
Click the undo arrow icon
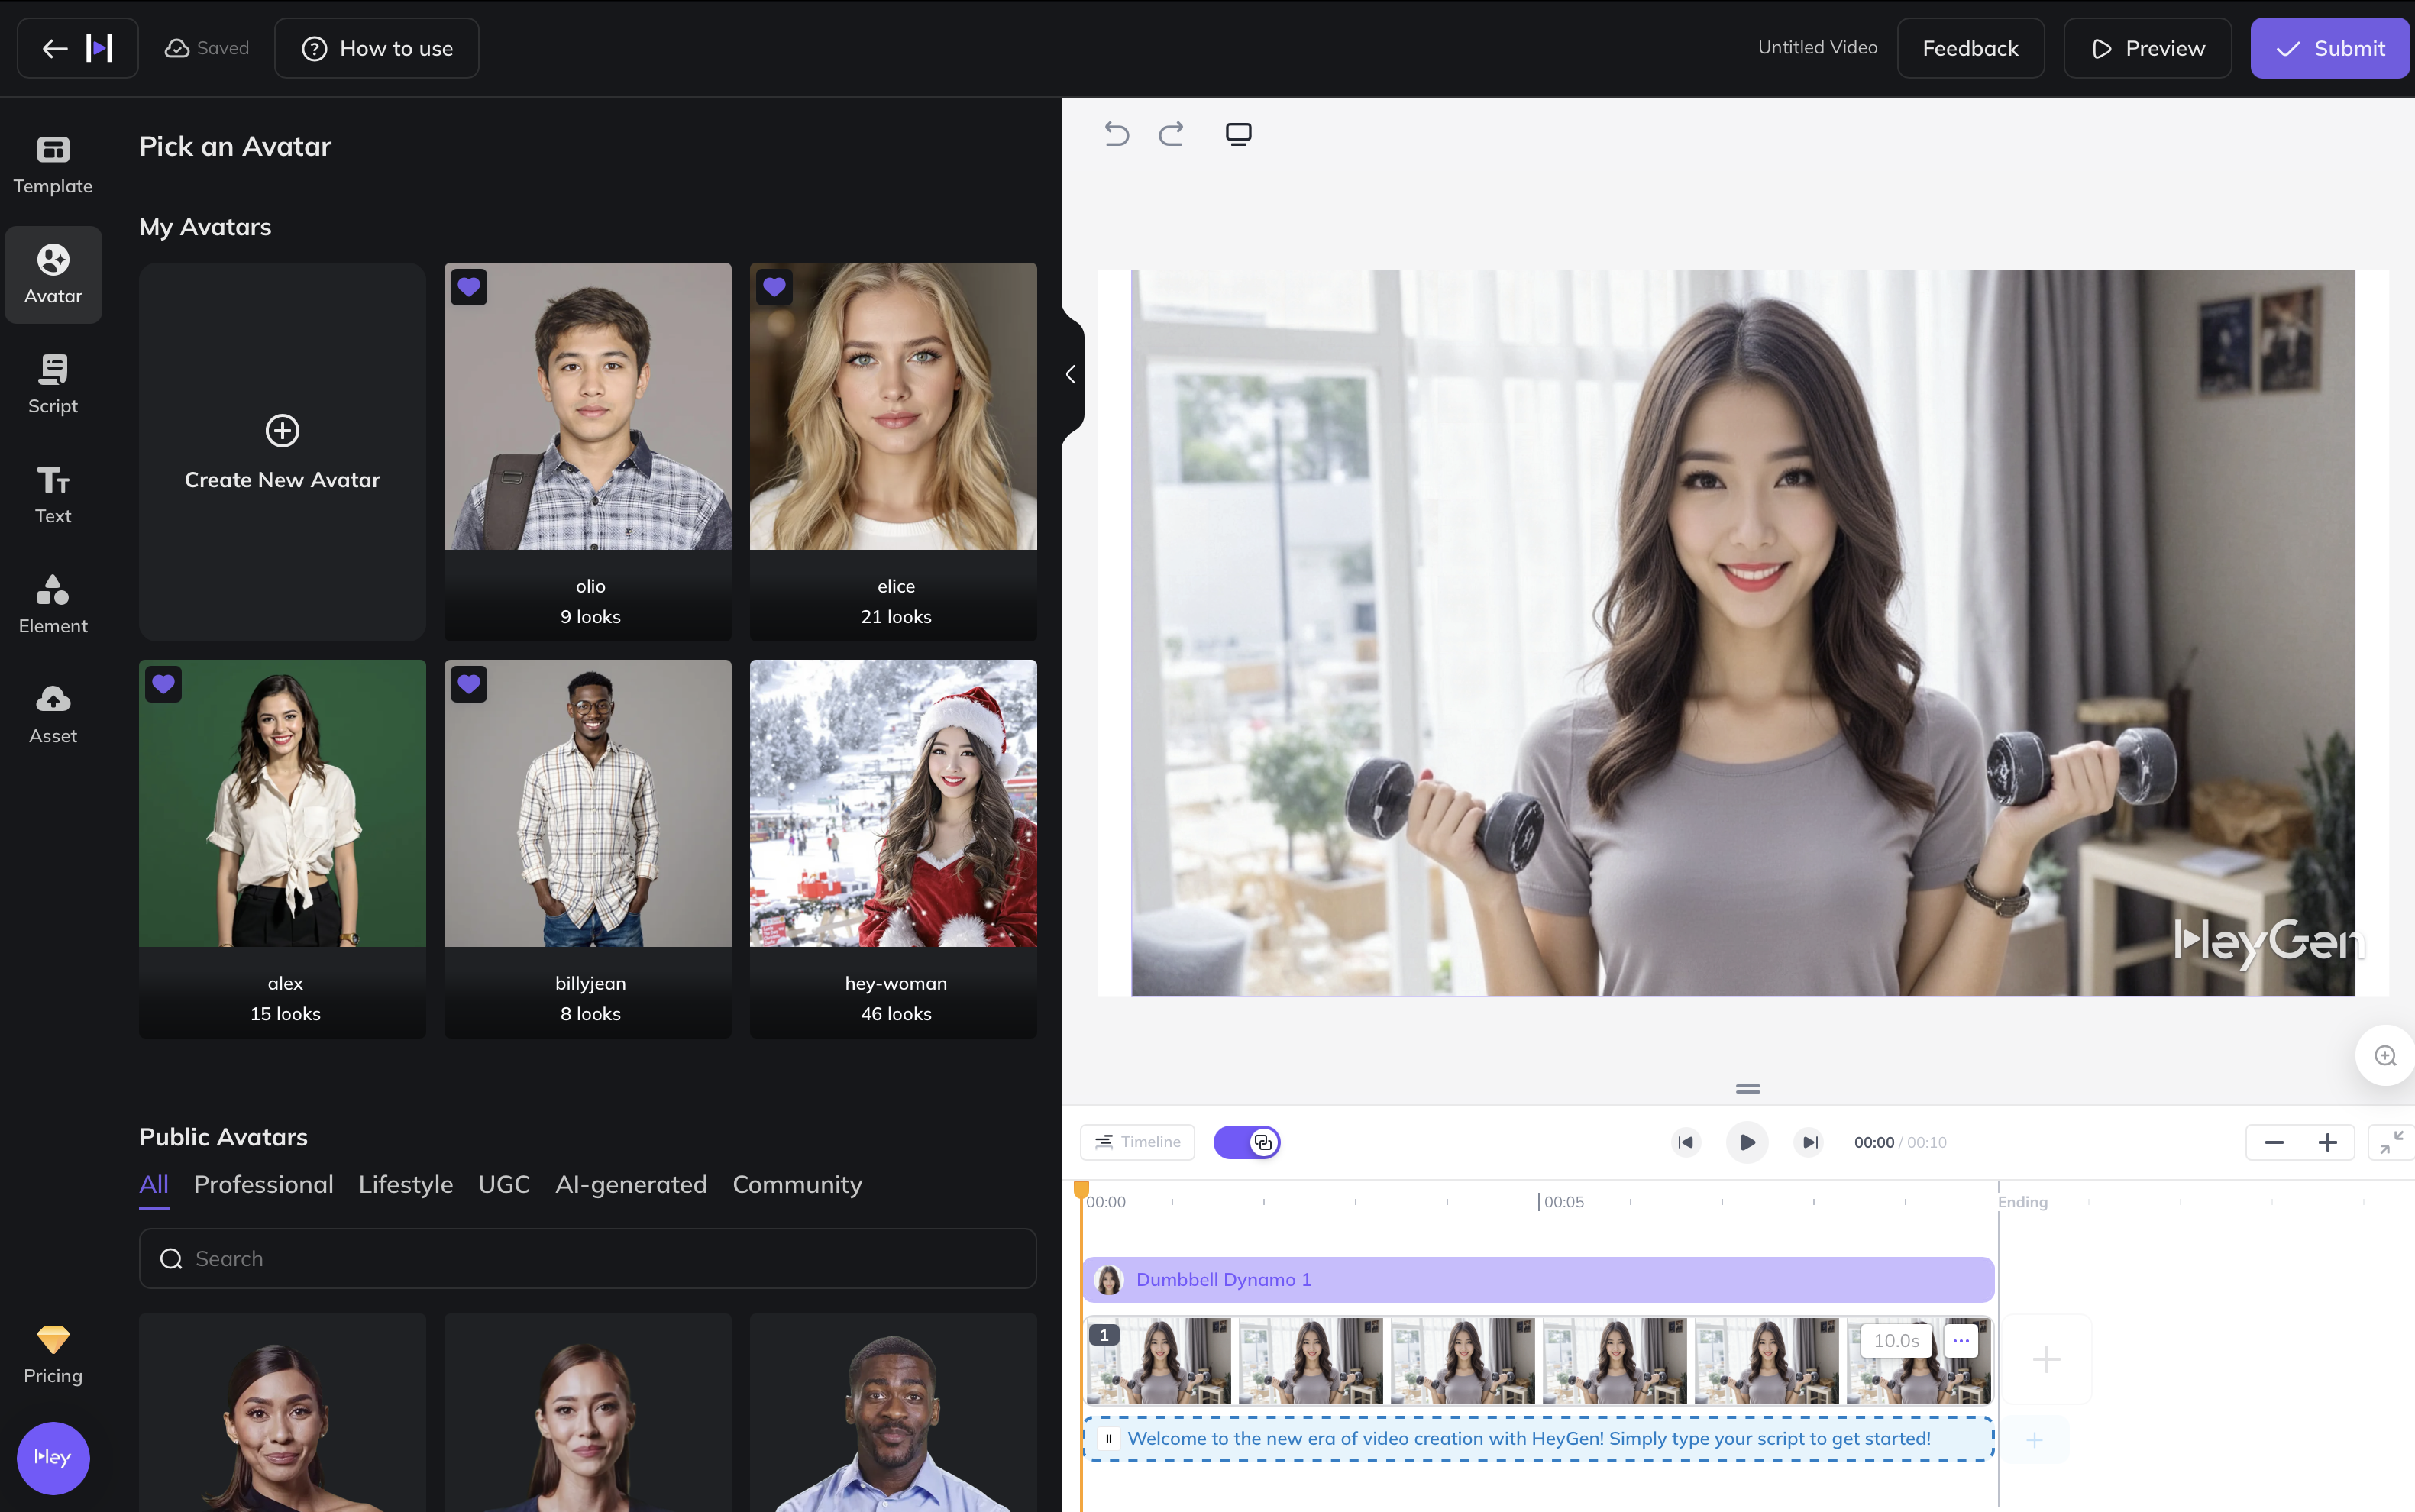(1116, 133)
